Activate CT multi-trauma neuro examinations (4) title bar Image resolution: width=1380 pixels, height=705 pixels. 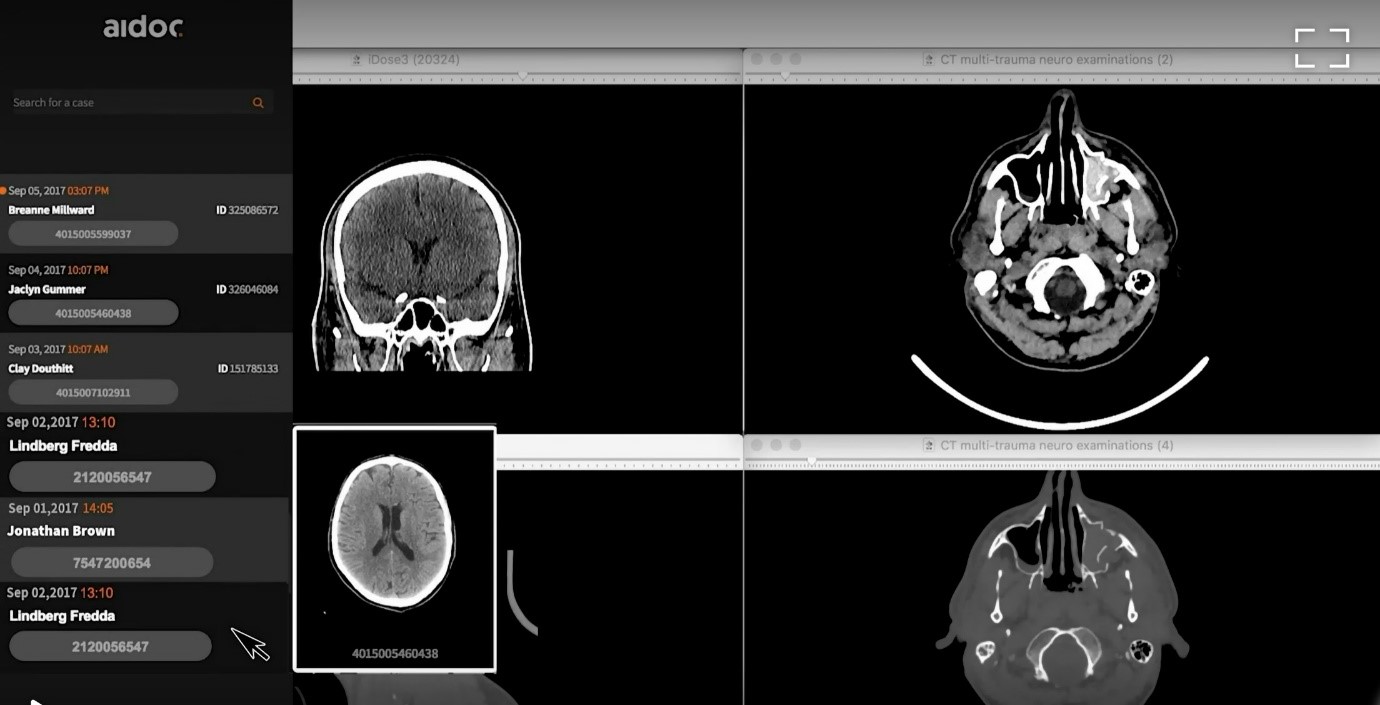pos(1056,445)
